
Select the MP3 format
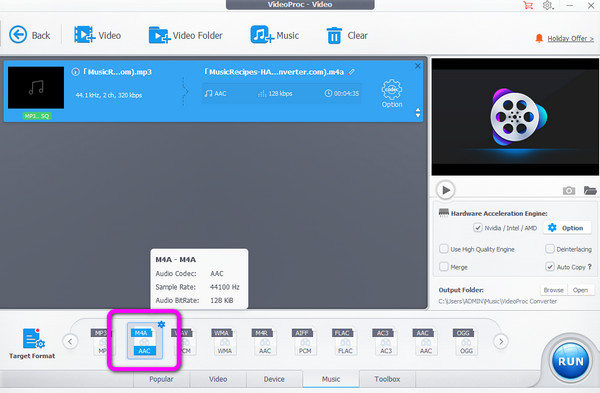[100, 342]
